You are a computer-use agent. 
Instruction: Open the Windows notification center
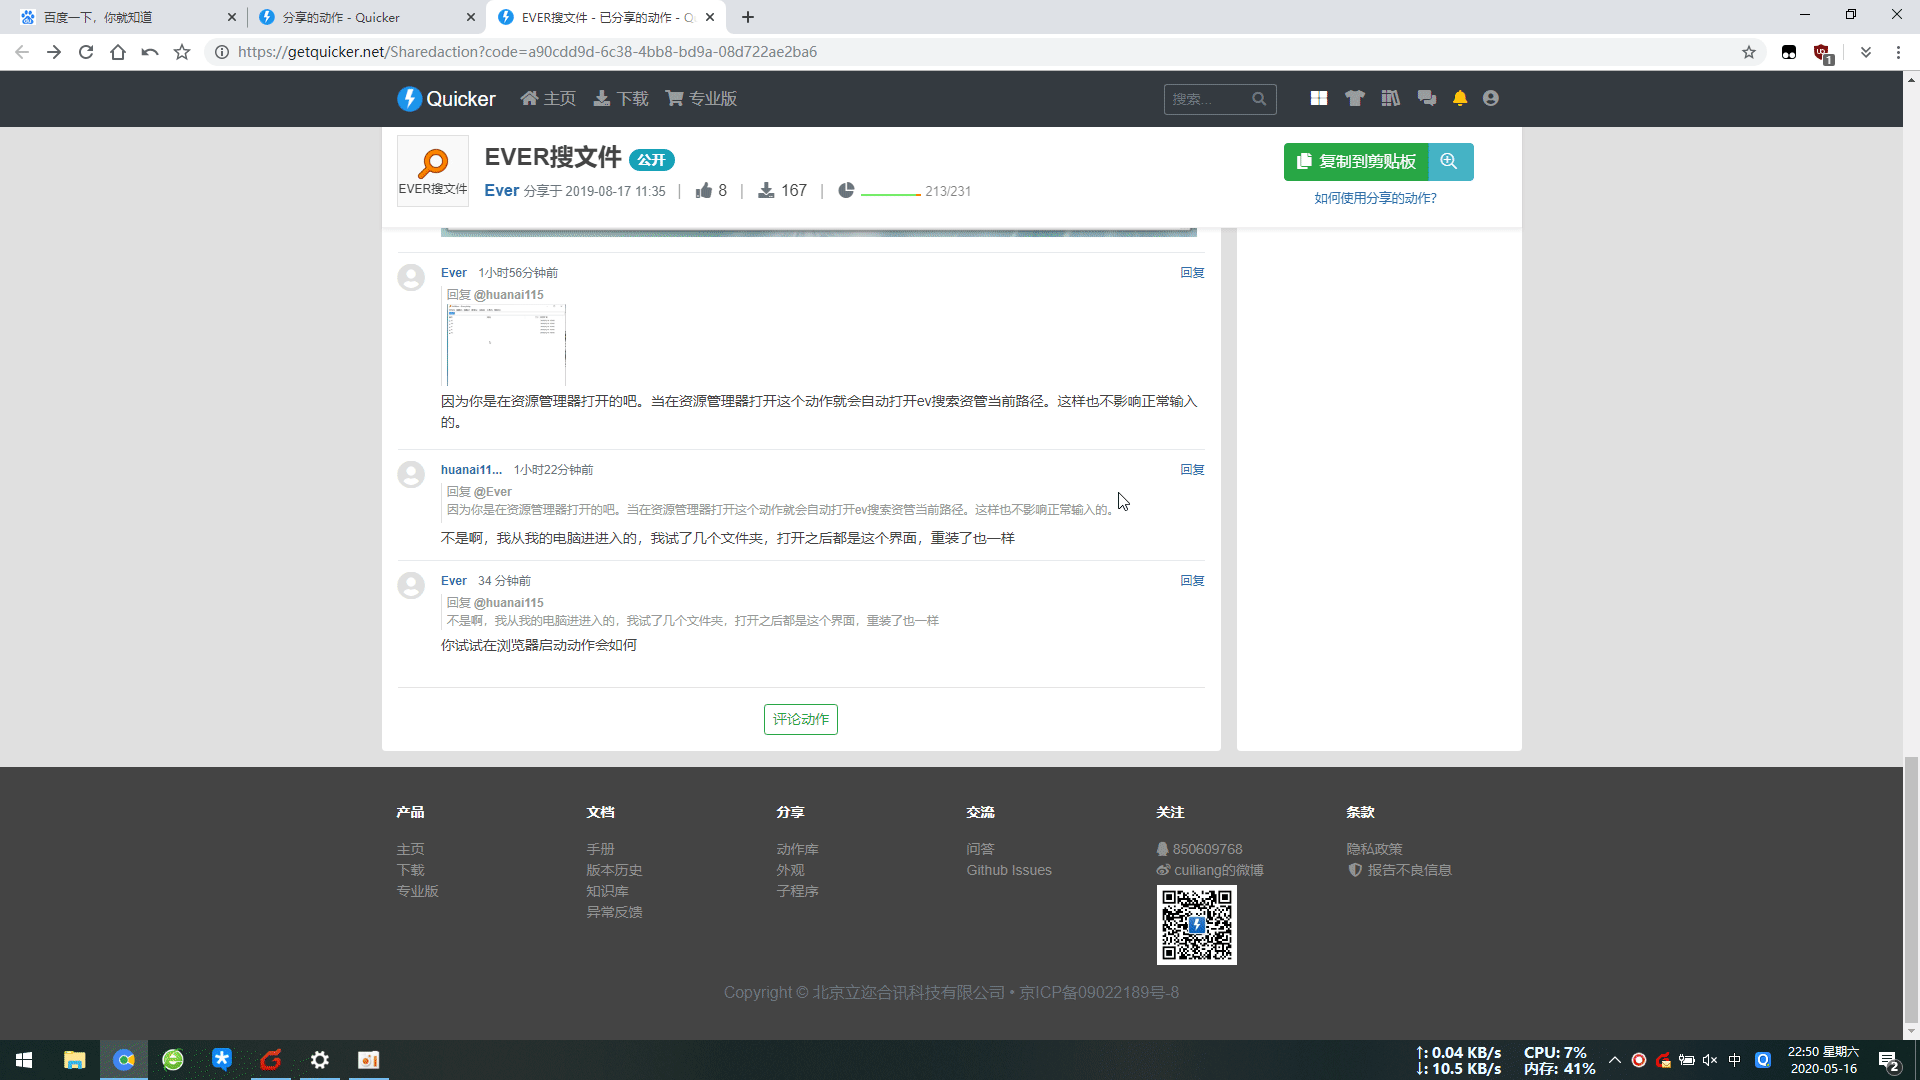(x=1889, y=1060)
